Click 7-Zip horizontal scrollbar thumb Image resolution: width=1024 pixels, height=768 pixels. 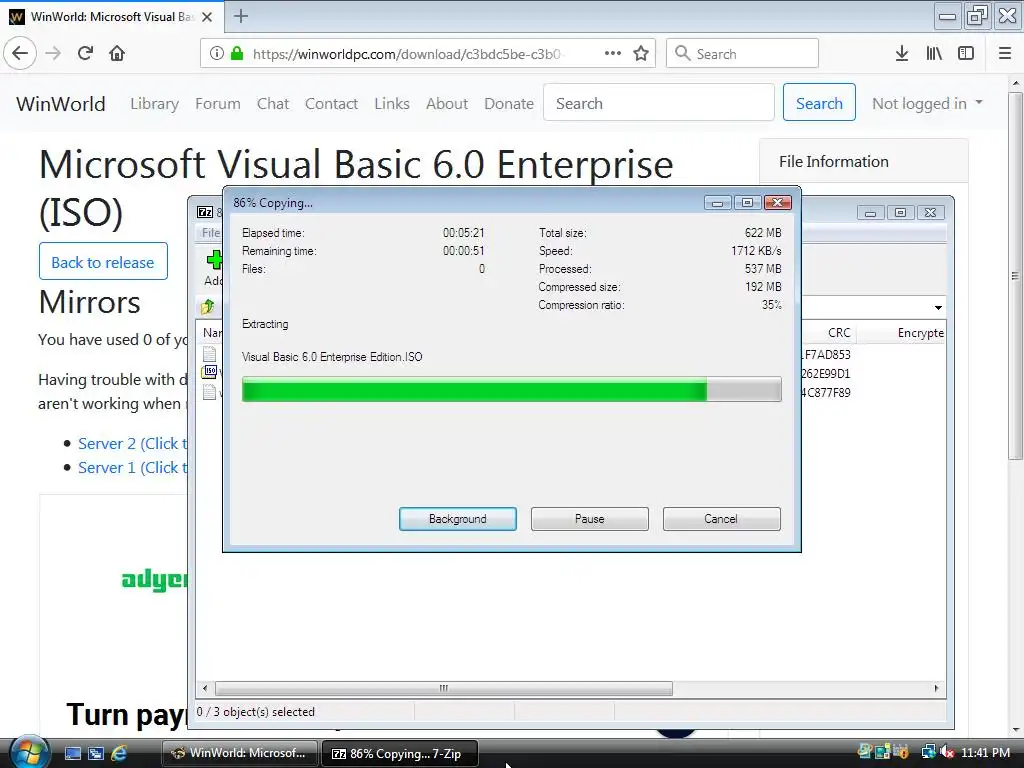[443, 688]
